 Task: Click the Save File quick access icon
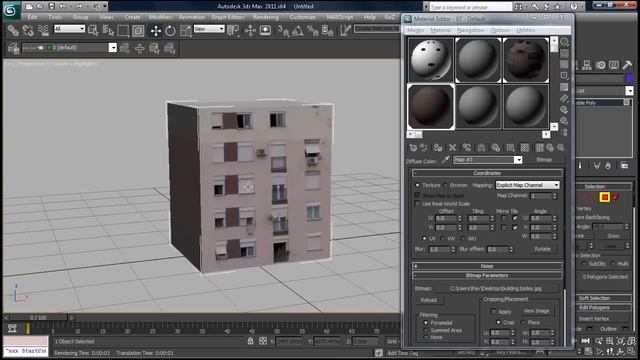pyautogui.click(x=51, y=7)
